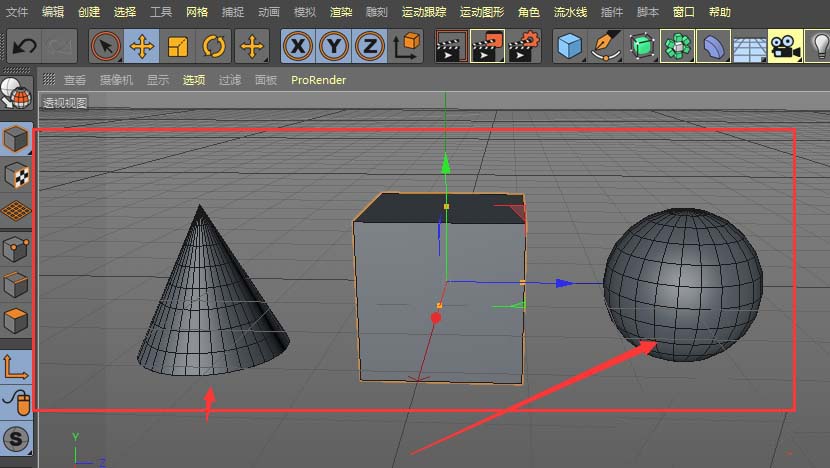Open the 过滤 viewport dropdown menu
This screenshot has height=468, width=830.
230,80
